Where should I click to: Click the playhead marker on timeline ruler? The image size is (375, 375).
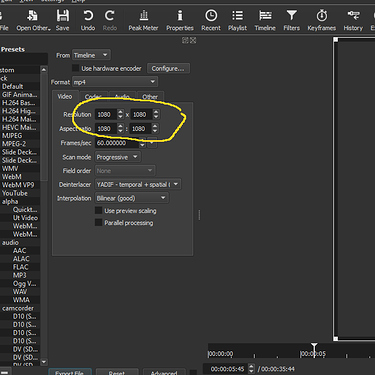tap(314, 348)
